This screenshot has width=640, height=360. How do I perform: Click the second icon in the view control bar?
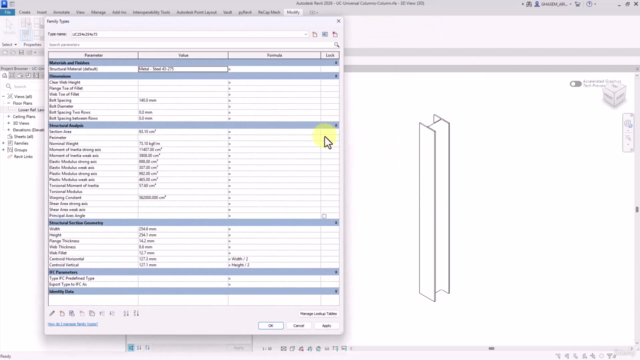pyautogui.click(x=292, y=349)
